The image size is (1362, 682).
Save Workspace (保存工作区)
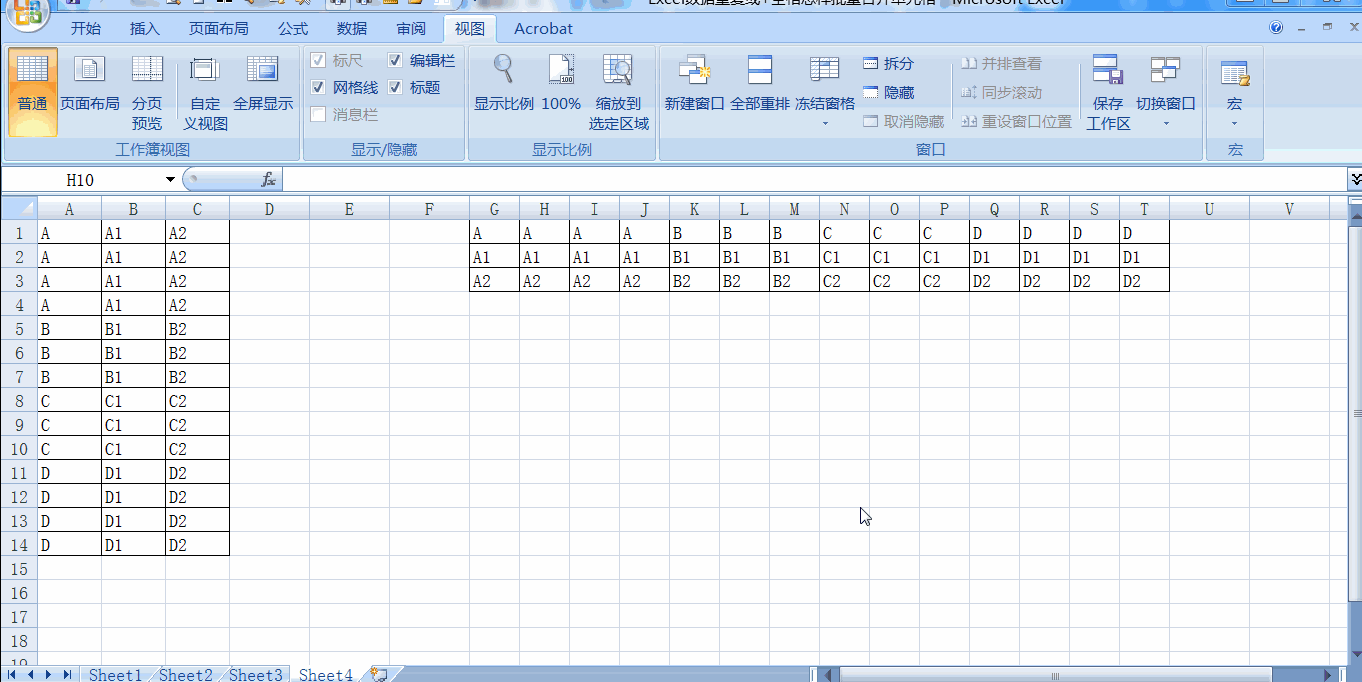[1108, 91]
